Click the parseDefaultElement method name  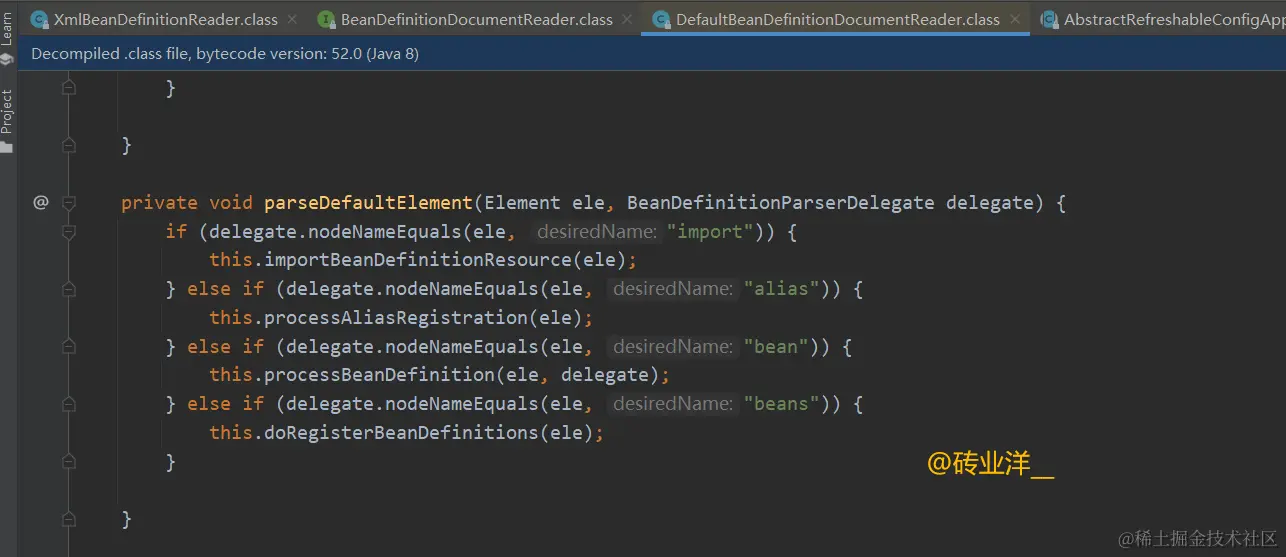pos(368,203)
